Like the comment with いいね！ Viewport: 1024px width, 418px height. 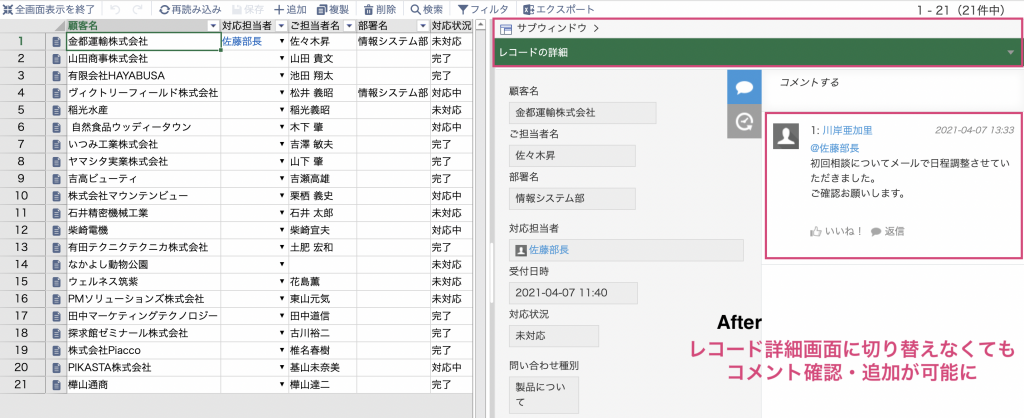pyautogui.click(x=837, y=231)
